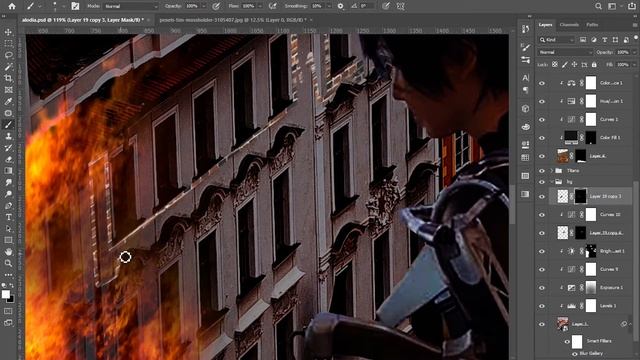Image resolution: width=640 pixels, height=360 pixels.
Task: Click the layer Fill value field
Action: click(x=622, y=65)
